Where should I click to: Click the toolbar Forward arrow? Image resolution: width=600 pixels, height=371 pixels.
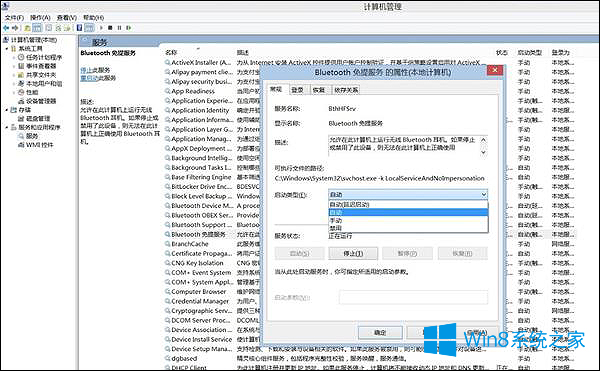(15, 28)
